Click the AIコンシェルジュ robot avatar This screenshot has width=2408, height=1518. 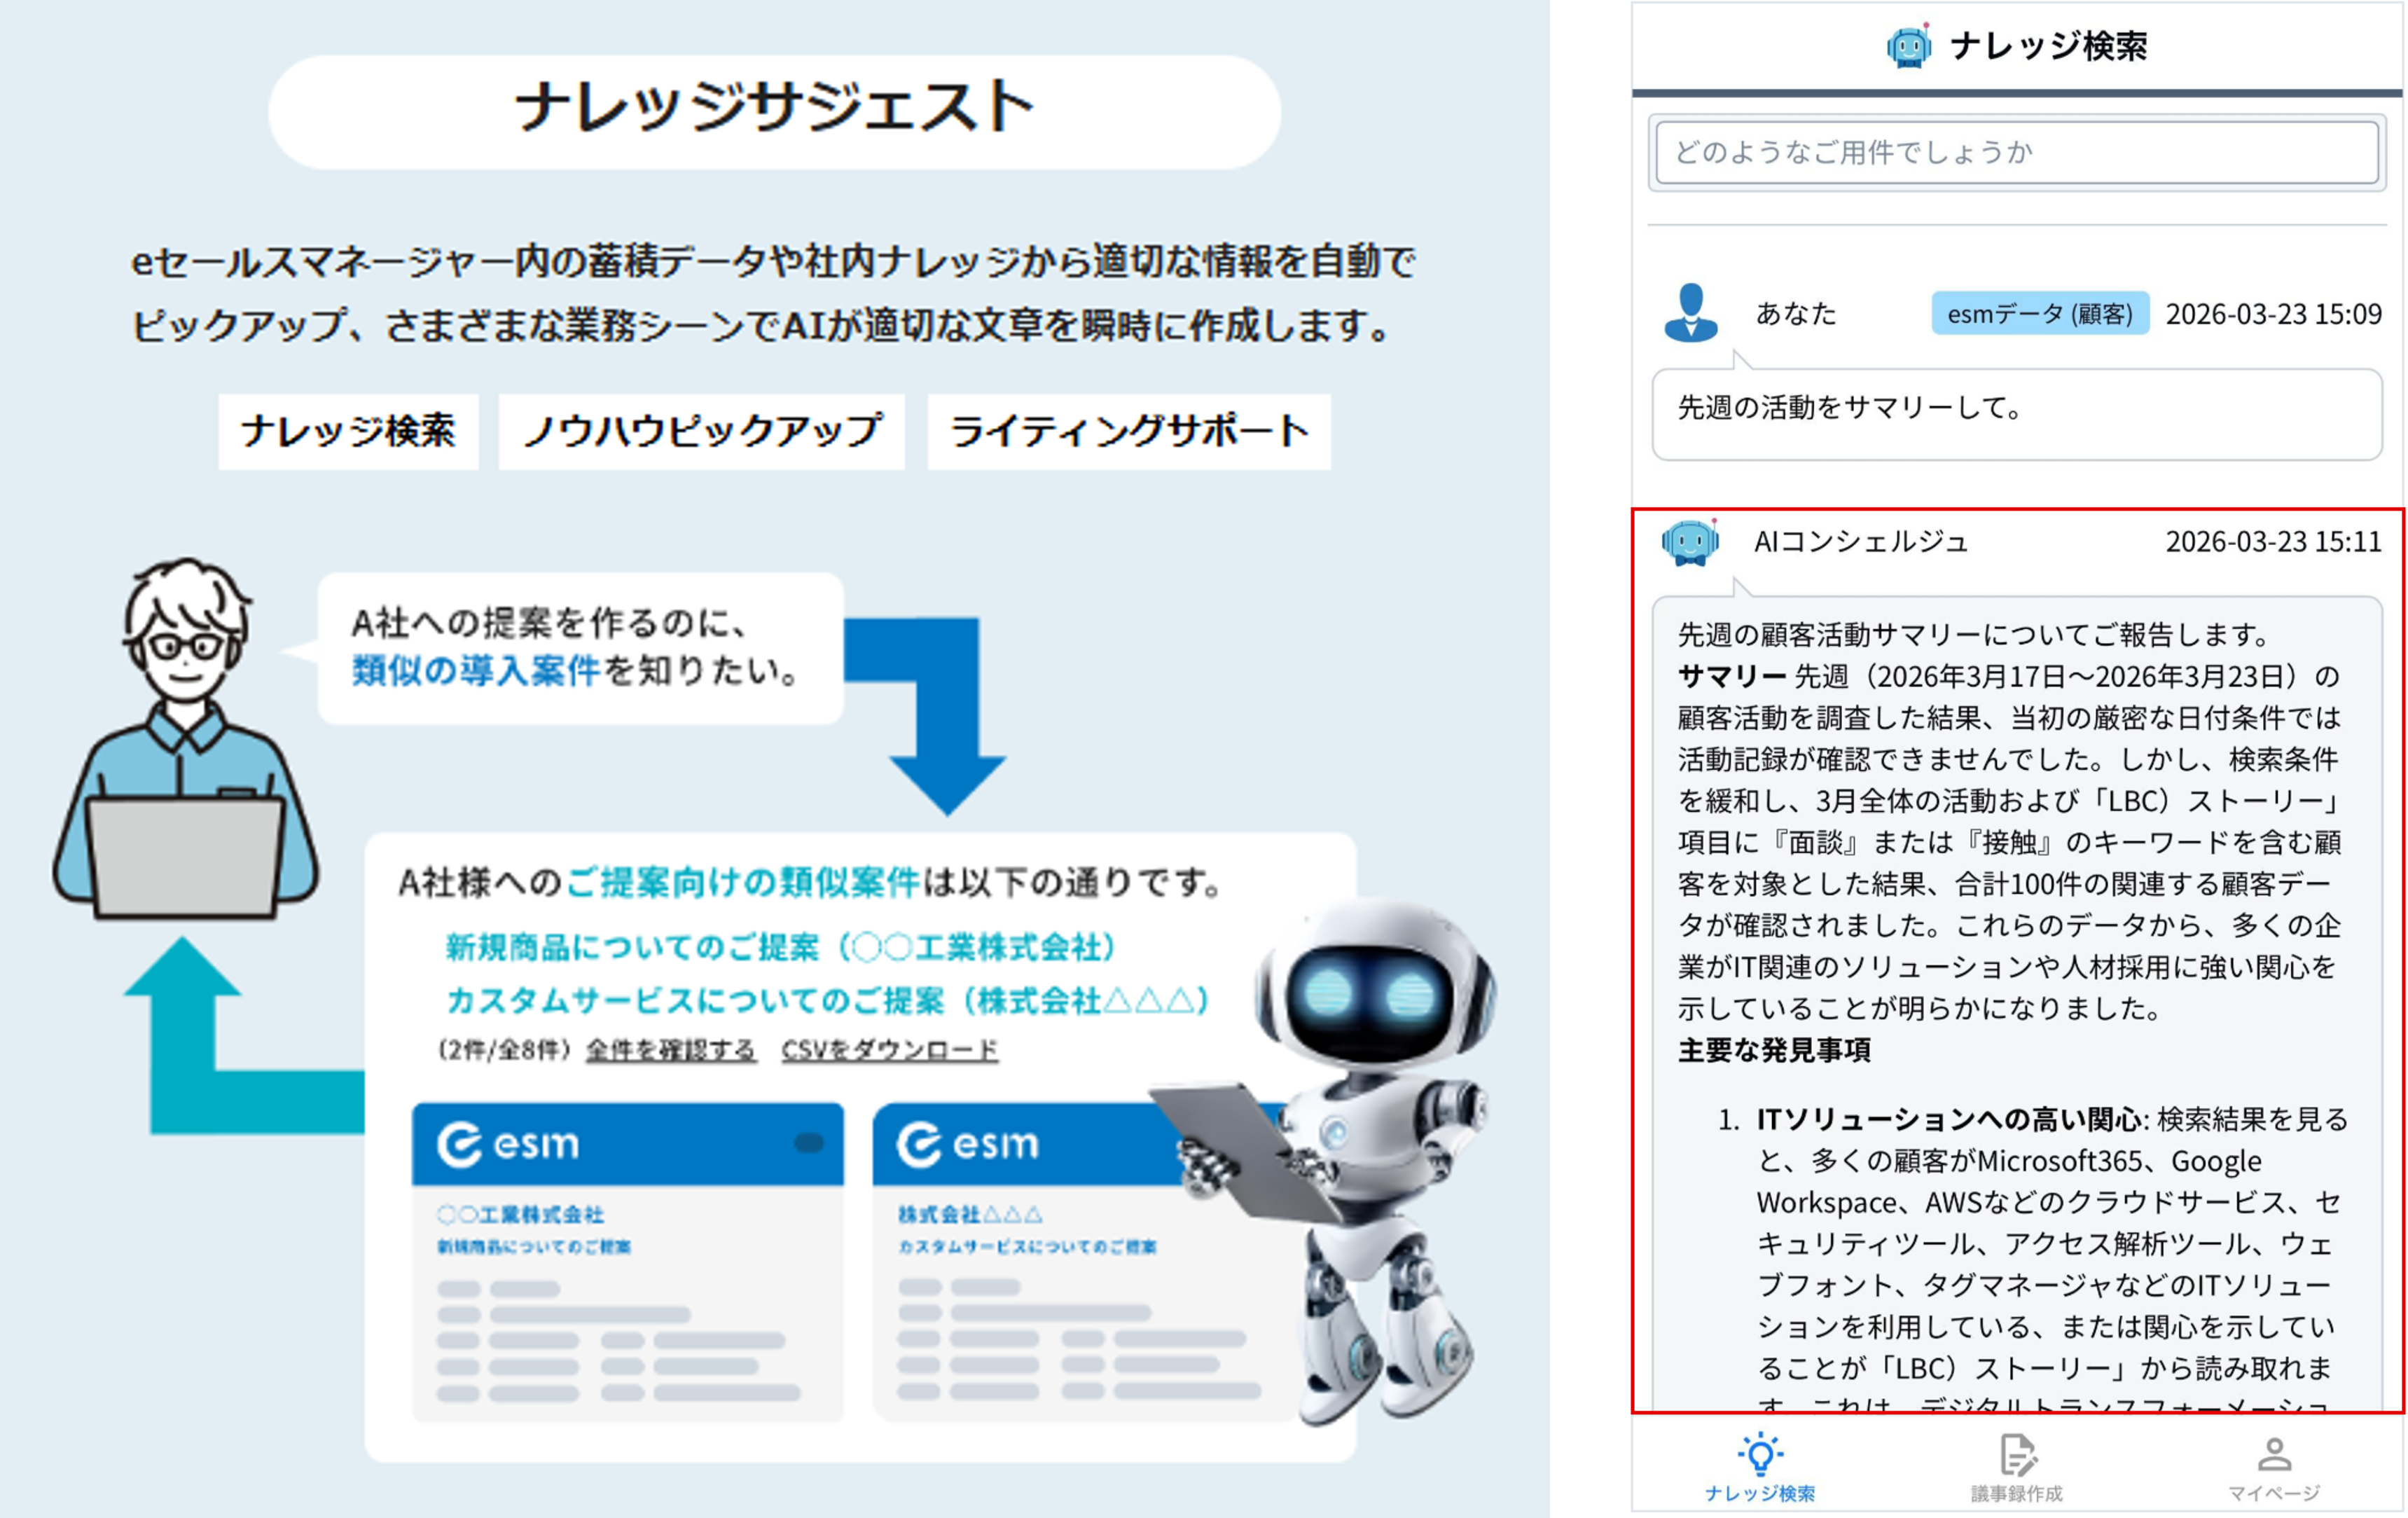1690,543
